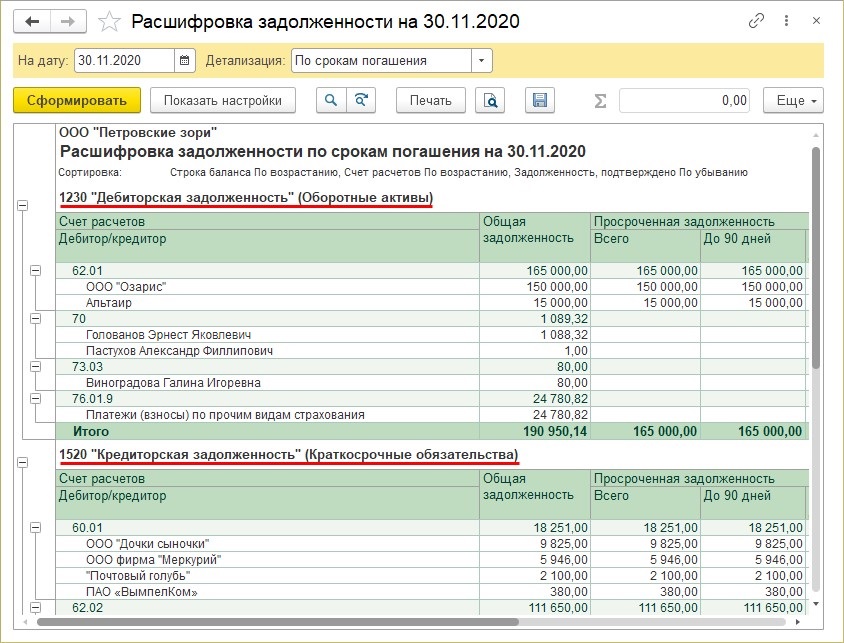
Task: Click the scroll right arrow at the bottom
Action: 798,622
